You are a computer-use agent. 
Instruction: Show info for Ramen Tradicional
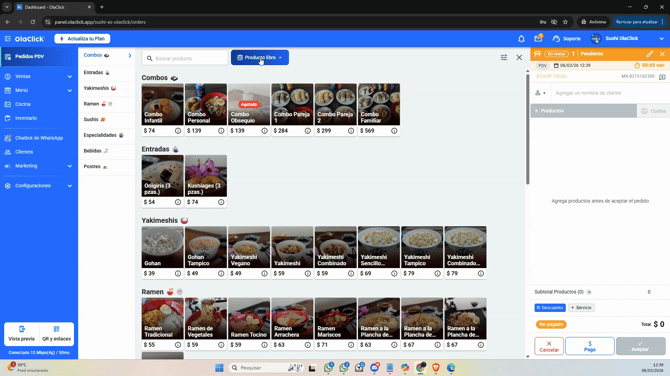pyautogui.click(x=178, y=345)
